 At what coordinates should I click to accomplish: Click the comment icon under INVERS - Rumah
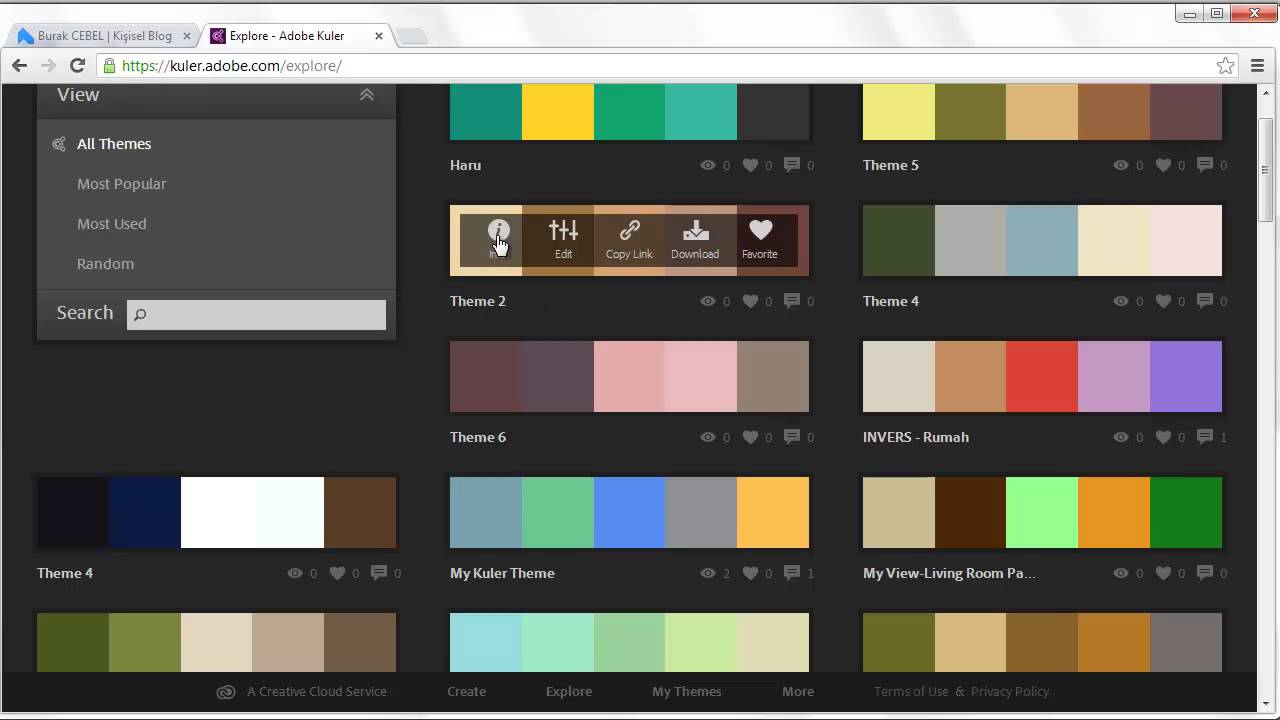click(1205, 437)
